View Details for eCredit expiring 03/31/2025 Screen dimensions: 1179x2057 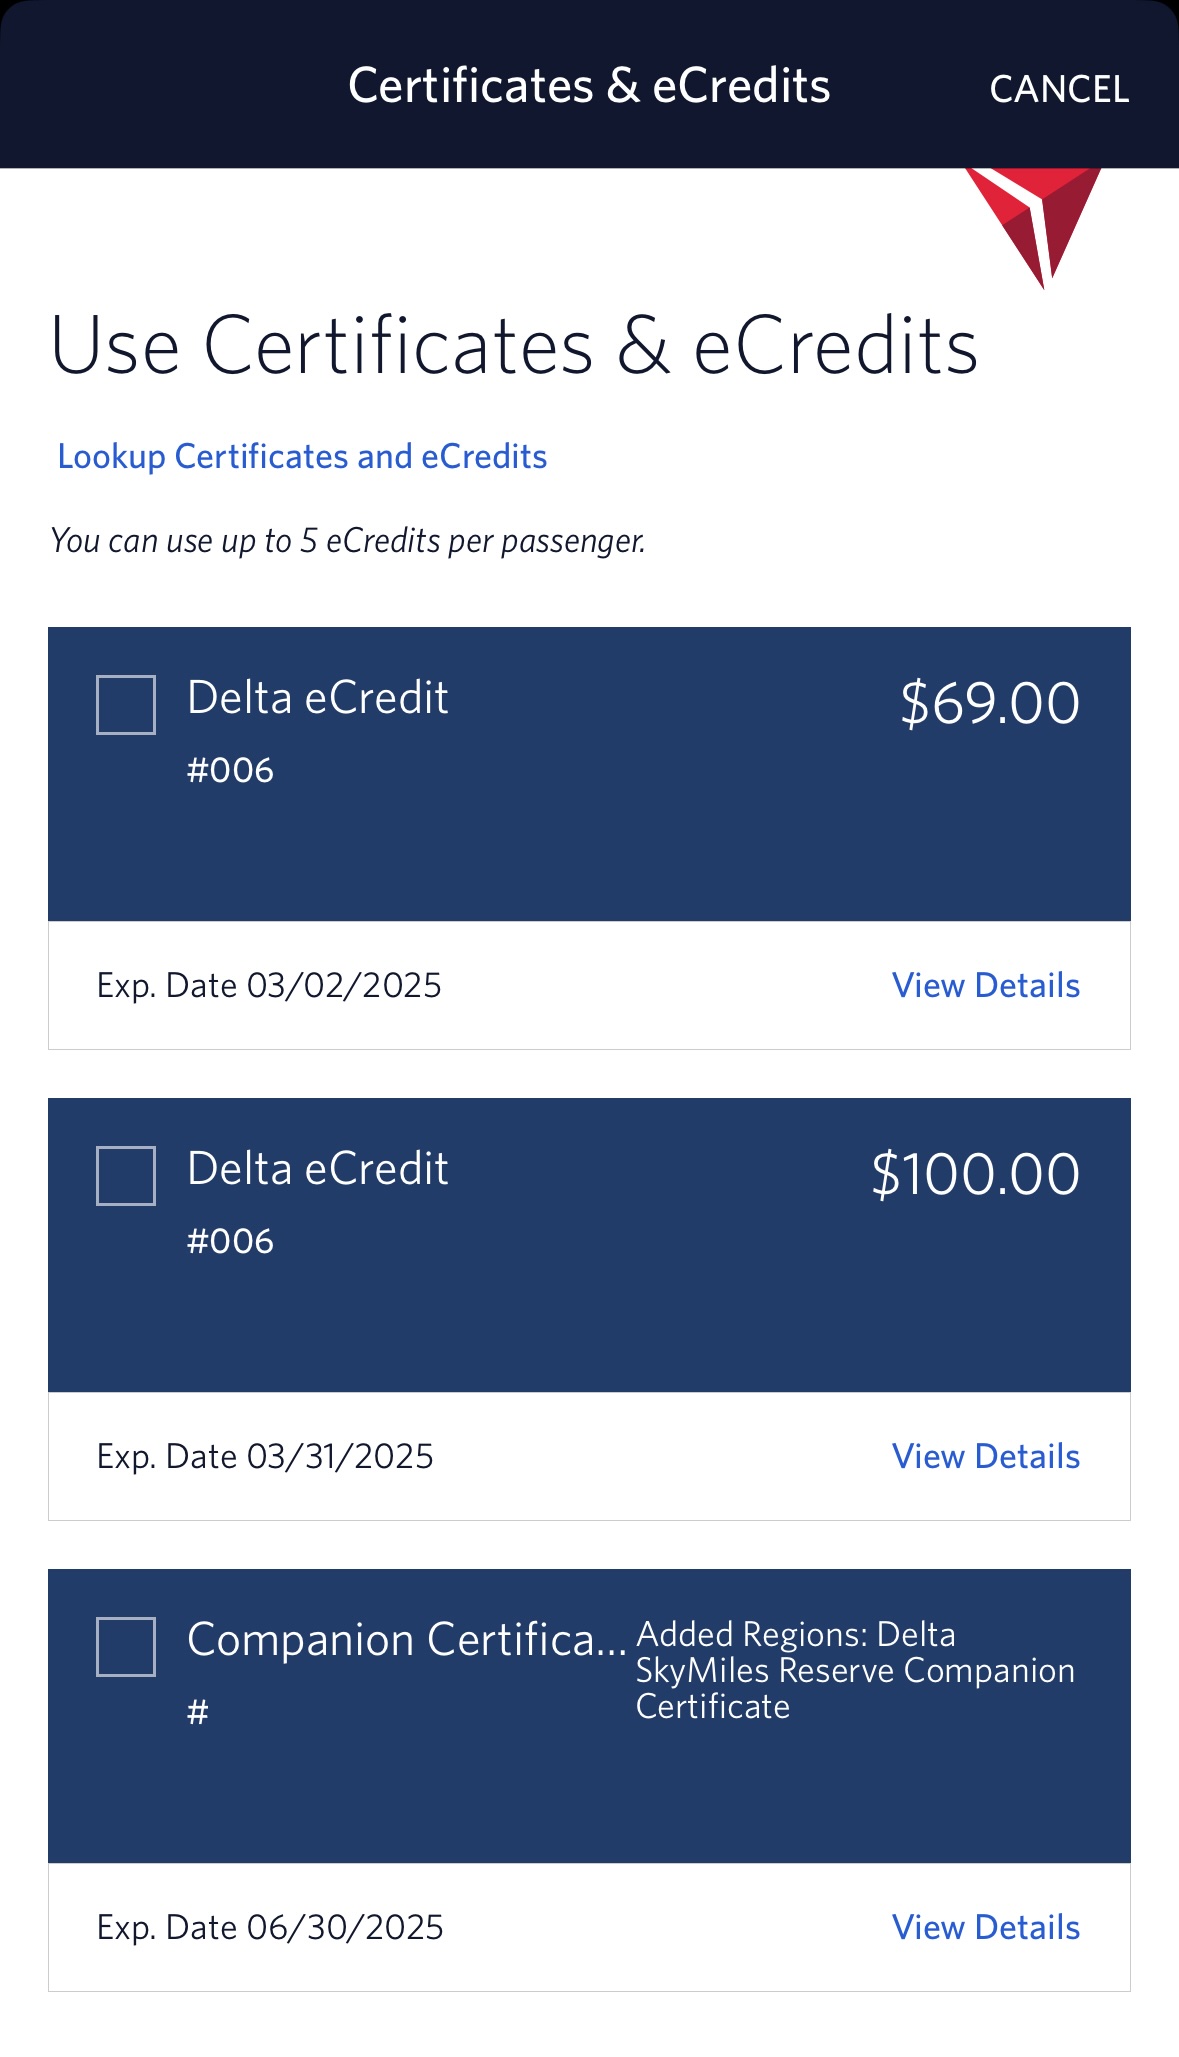click(x=985, y=1457)
